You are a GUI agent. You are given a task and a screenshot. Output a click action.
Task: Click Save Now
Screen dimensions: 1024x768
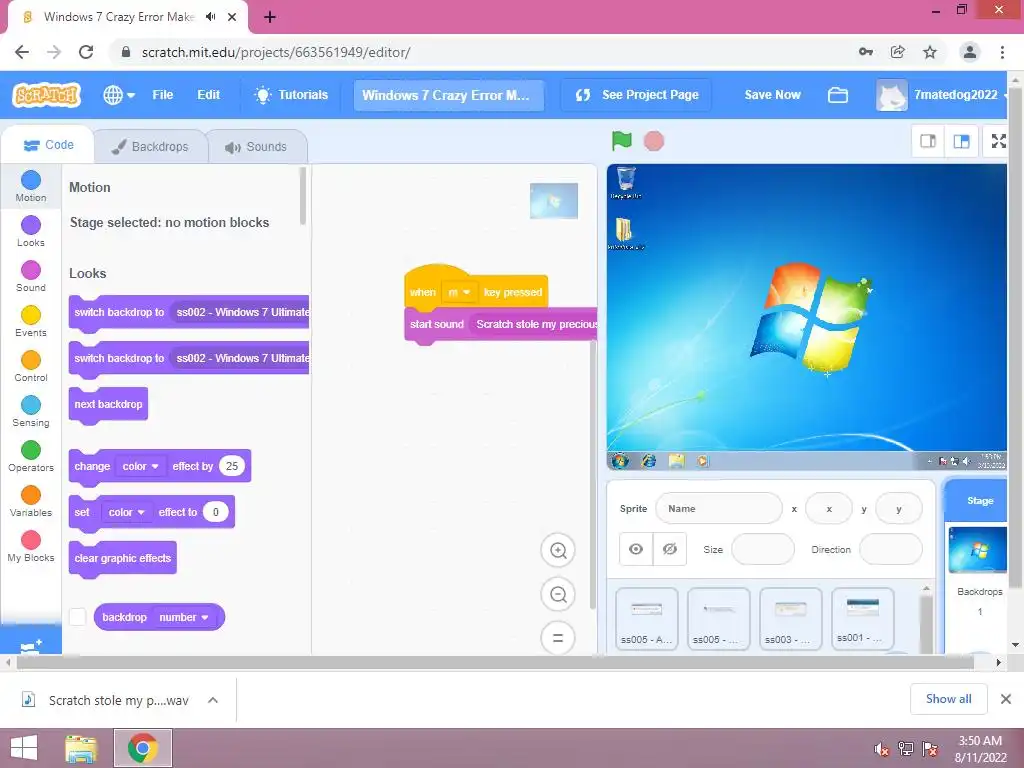click(772, 95)
